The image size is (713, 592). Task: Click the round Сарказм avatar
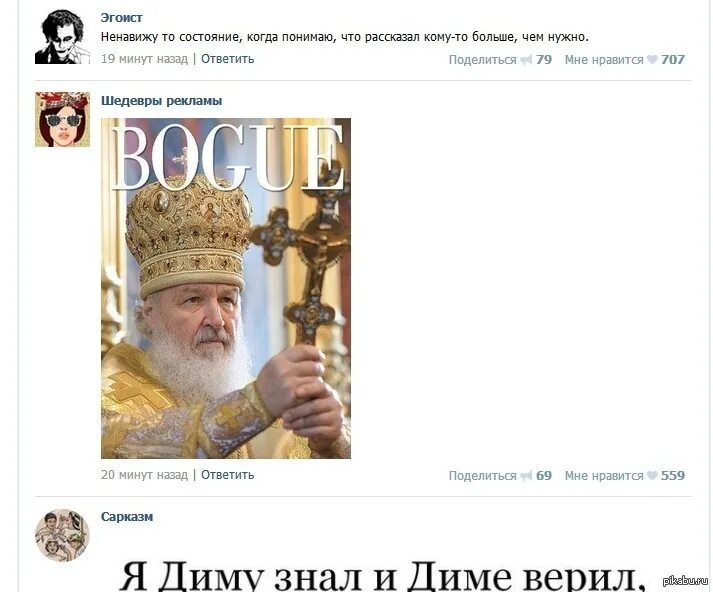[62, 535]
